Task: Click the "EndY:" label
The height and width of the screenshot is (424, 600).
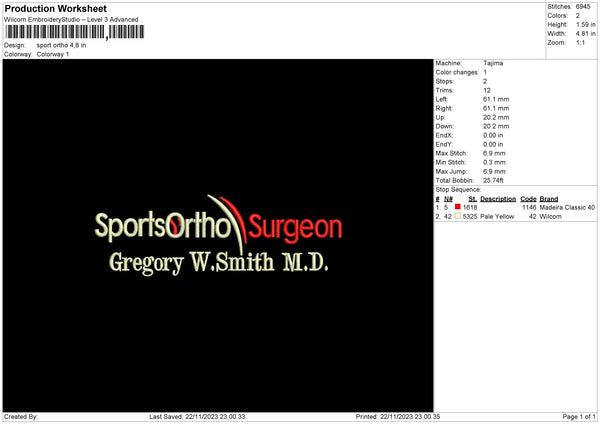Action: pyautogui.click(x=444, y=145)
